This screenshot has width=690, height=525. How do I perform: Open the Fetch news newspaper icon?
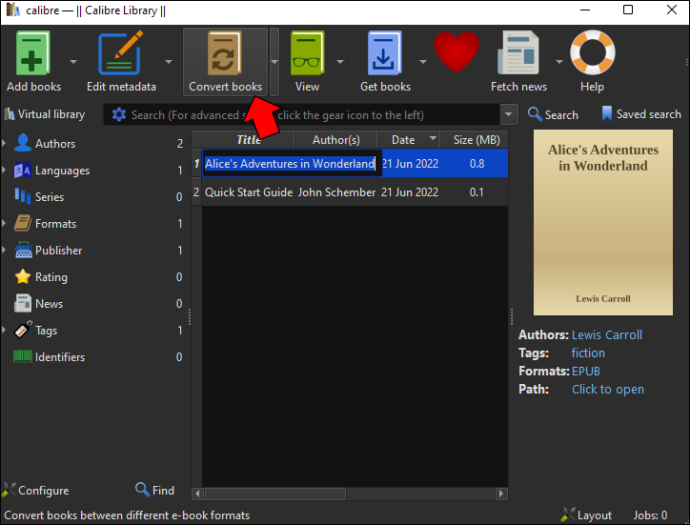pyautogui.click(x=518, y=53)
